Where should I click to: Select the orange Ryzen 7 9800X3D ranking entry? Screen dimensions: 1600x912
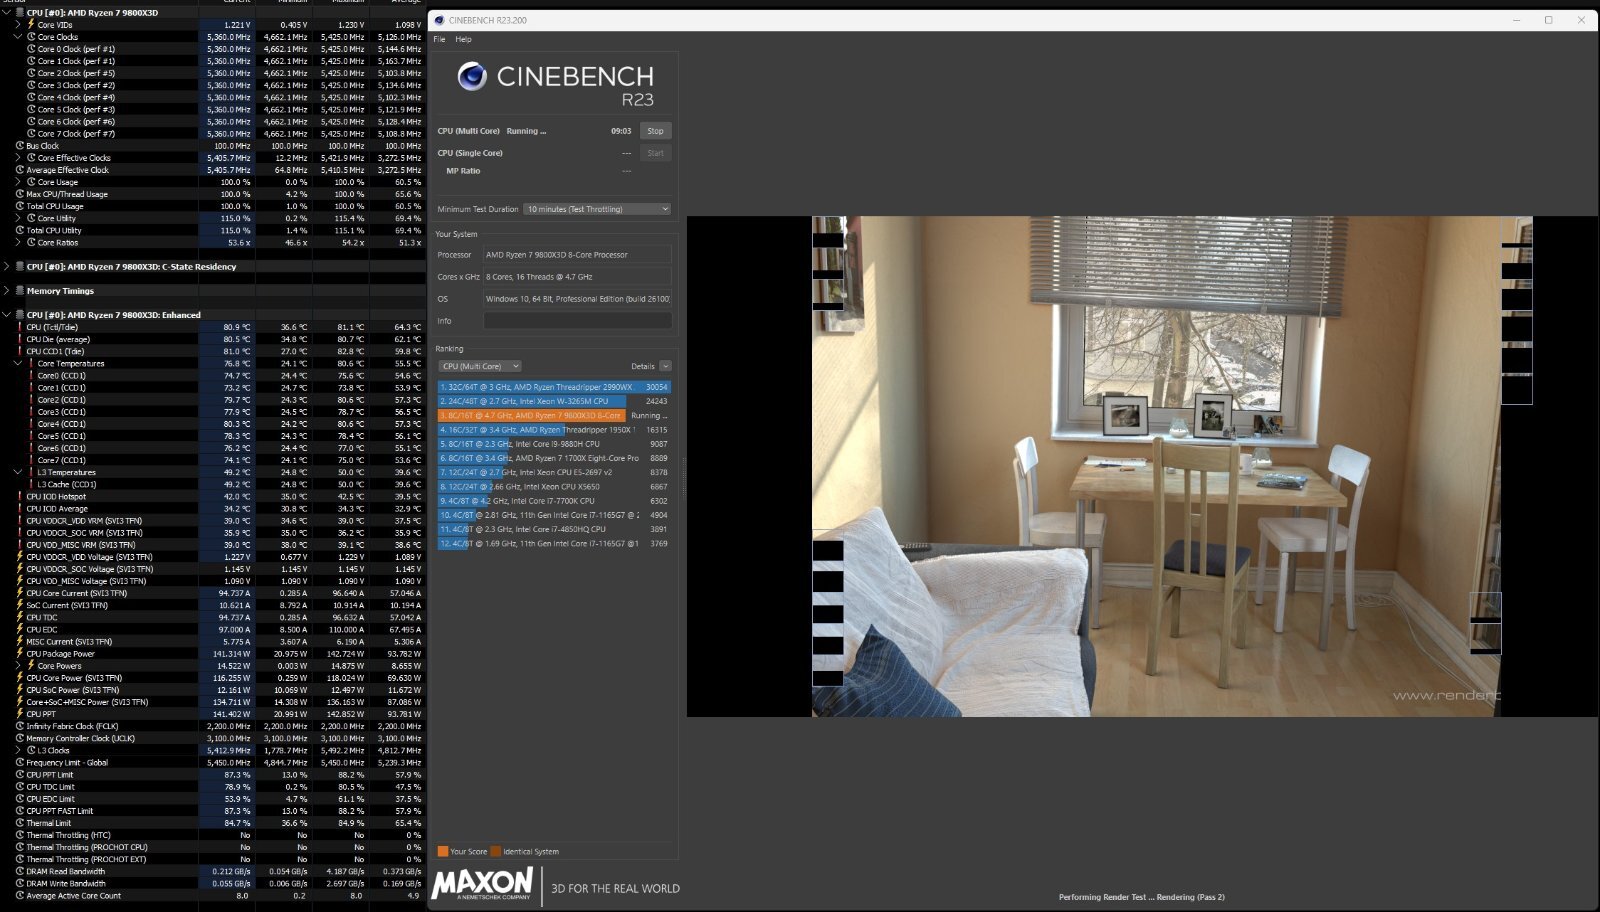click(x=554, y=415)
